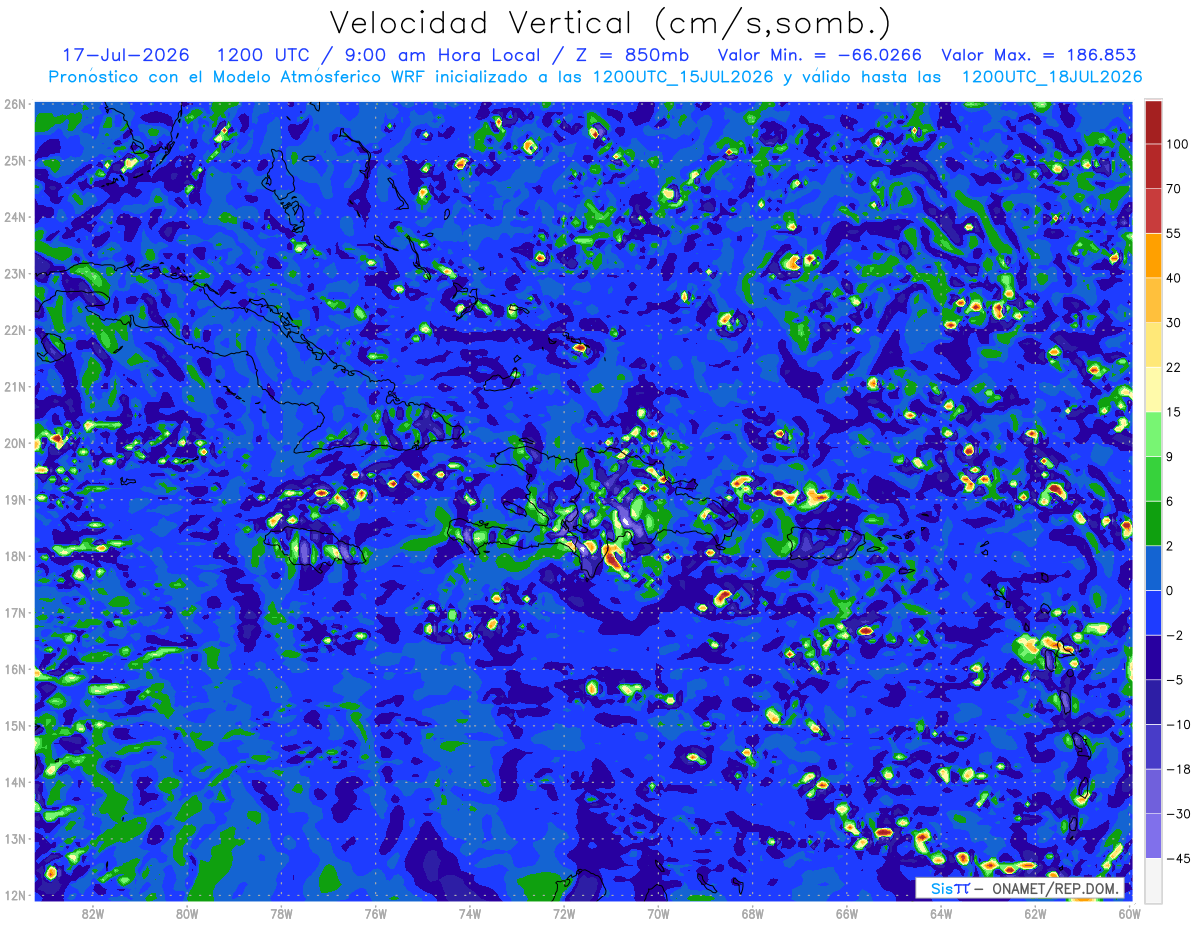The width and height of the screenshot is (1200, 927).
Task: Click the color bar label "-45"
Action: coord(1177,858)
